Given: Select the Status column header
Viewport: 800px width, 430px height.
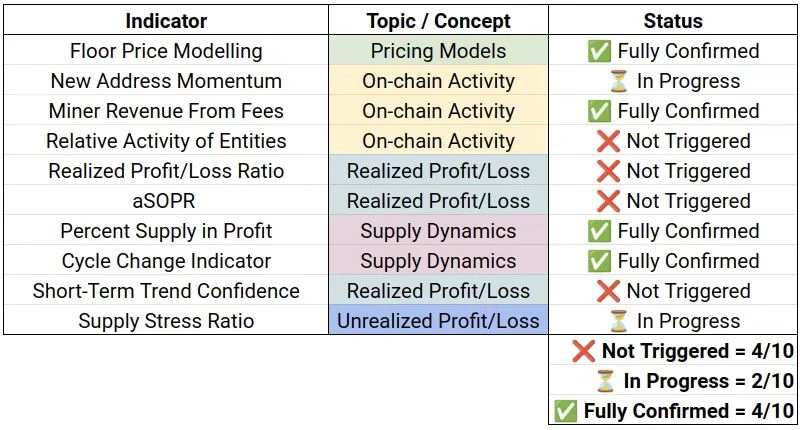Looking at the screenshot, I should [673, 20].
